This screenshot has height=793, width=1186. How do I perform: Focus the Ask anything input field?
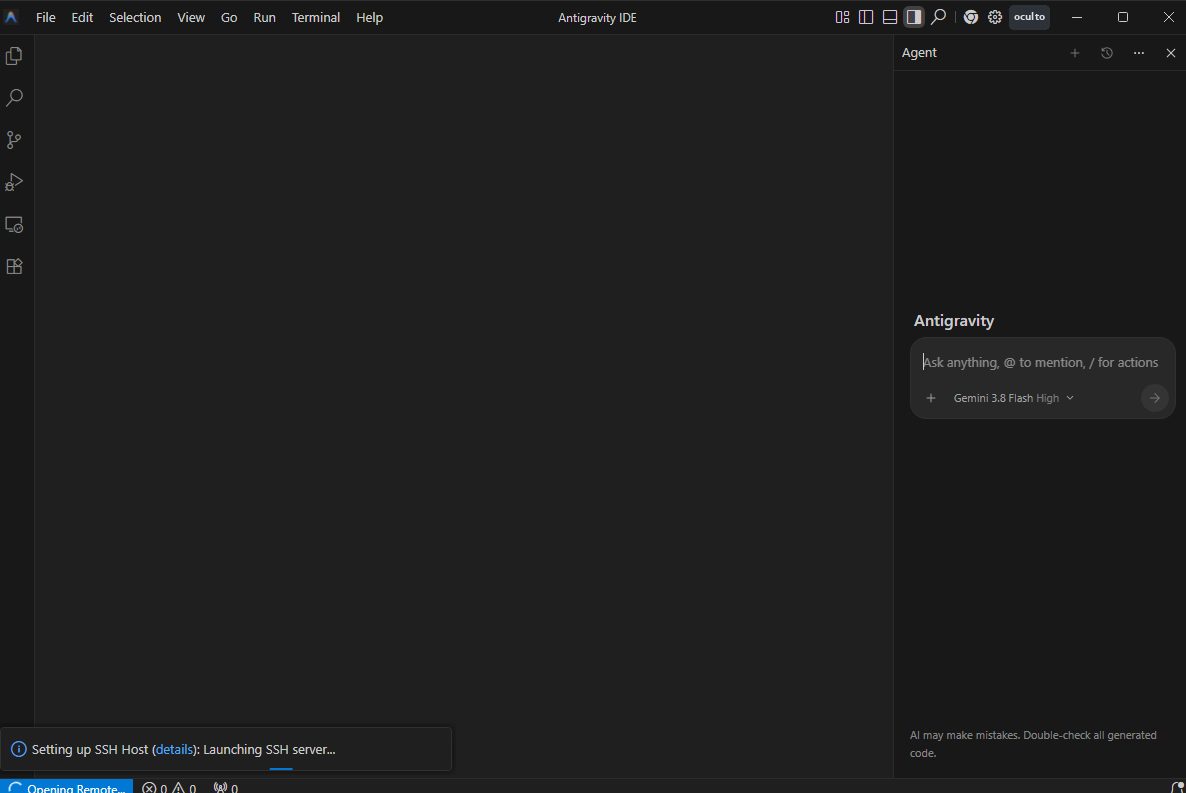(1042, 362)
